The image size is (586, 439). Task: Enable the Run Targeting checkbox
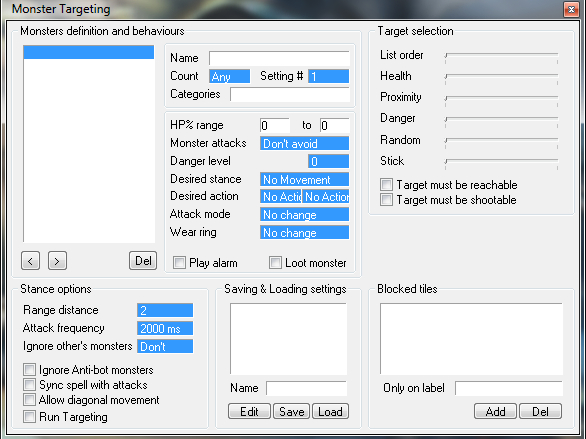click(29, 416)
